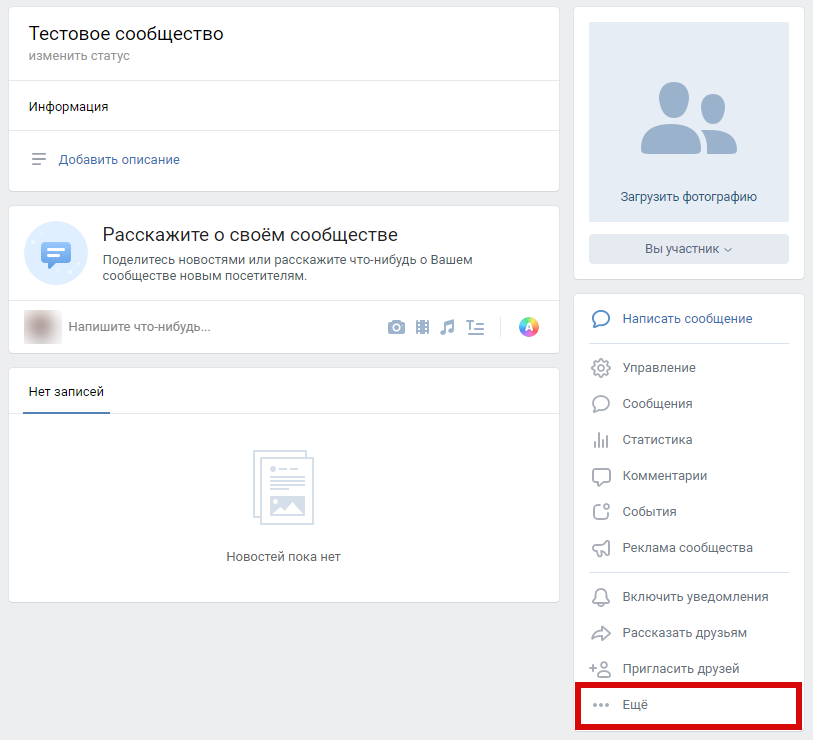Screen dimensions: 813x740
Task: Enable notifications with Включить уведомления
Action: pos(694,597)
